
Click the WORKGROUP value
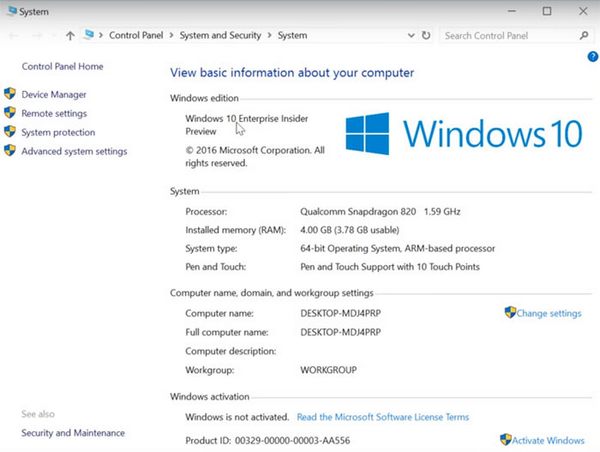(x=329, y=370)
